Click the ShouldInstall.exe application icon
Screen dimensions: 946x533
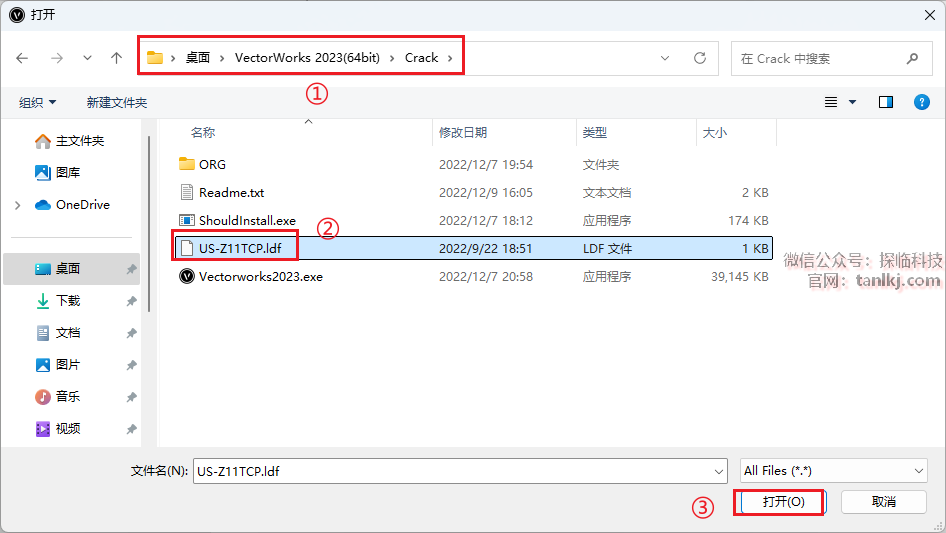[x=186, y=220]
